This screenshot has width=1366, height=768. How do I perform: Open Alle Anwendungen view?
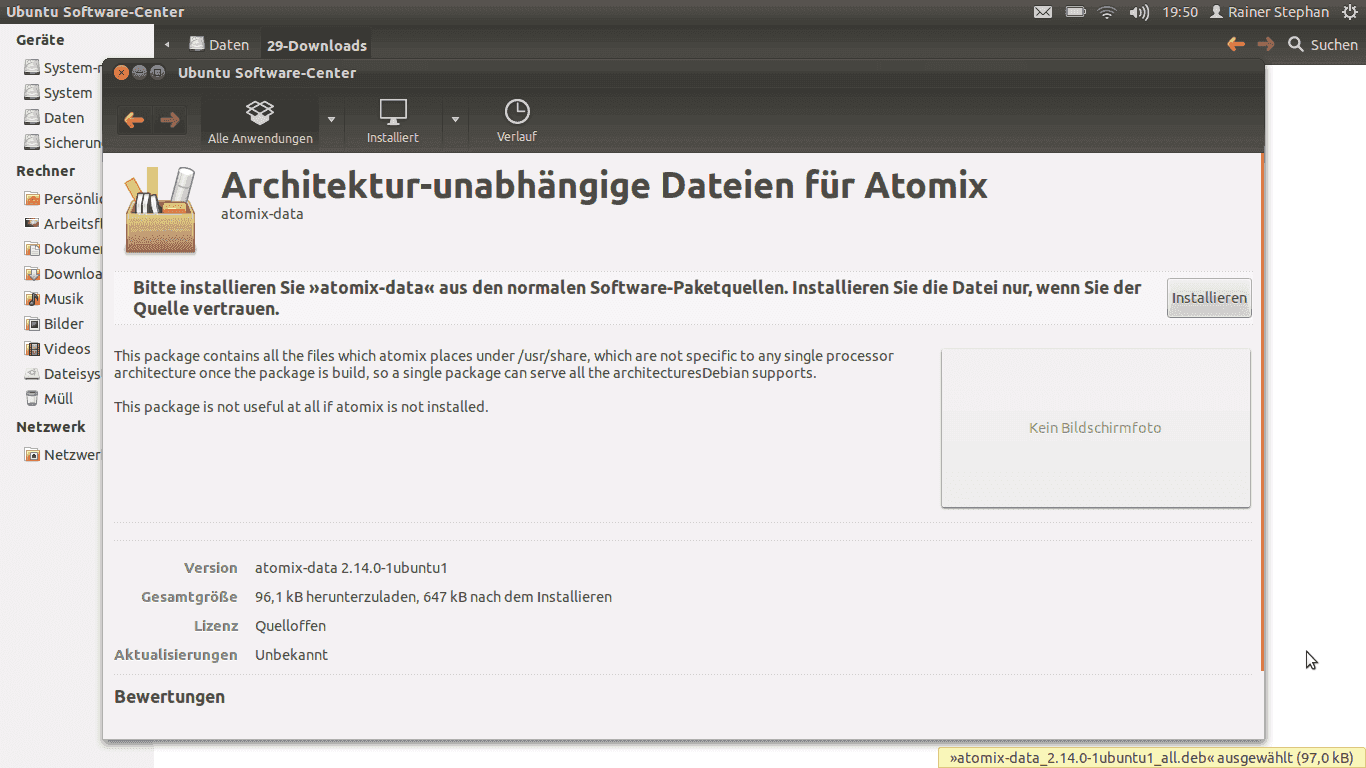point(260,121)
